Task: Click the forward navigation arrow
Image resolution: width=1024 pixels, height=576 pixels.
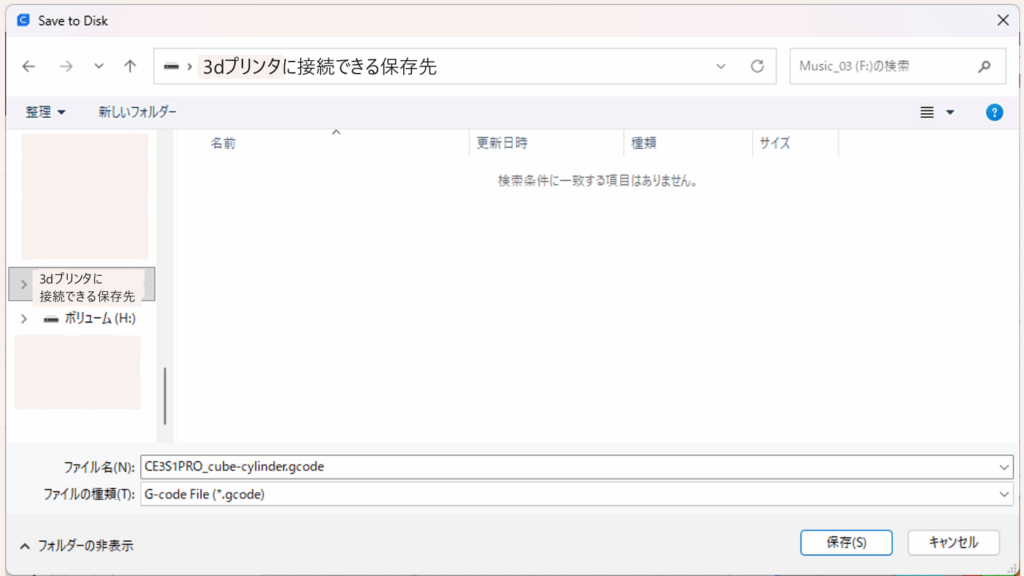Action: pyautogui.click(x=66, y=66)
